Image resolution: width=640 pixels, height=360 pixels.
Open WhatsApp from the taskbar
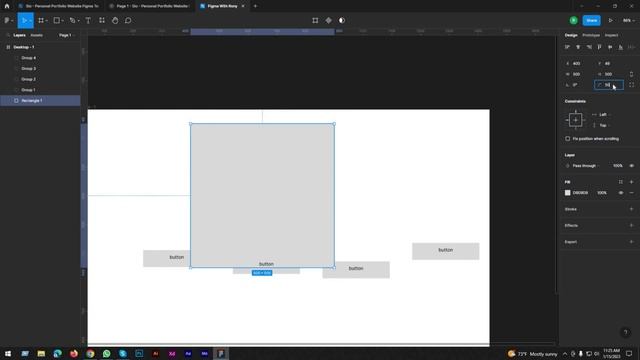(x=107, y=353)
